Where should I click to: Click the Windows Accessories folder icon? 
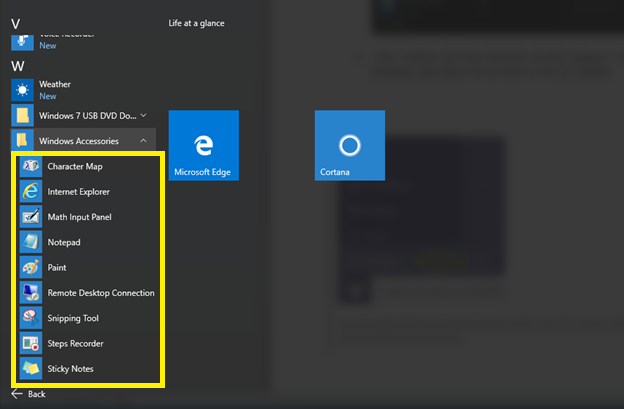(22, 140)
